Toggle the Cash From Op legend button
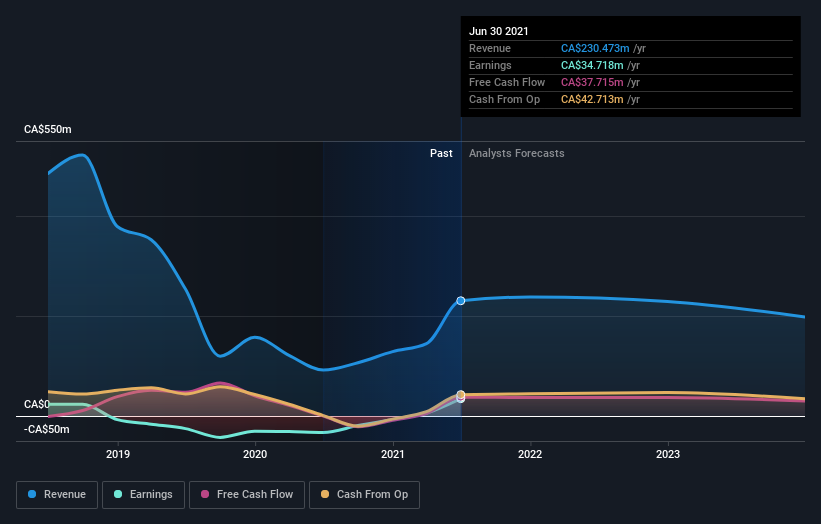This screenshot has width=821, height=524. [x=364, y=495]
